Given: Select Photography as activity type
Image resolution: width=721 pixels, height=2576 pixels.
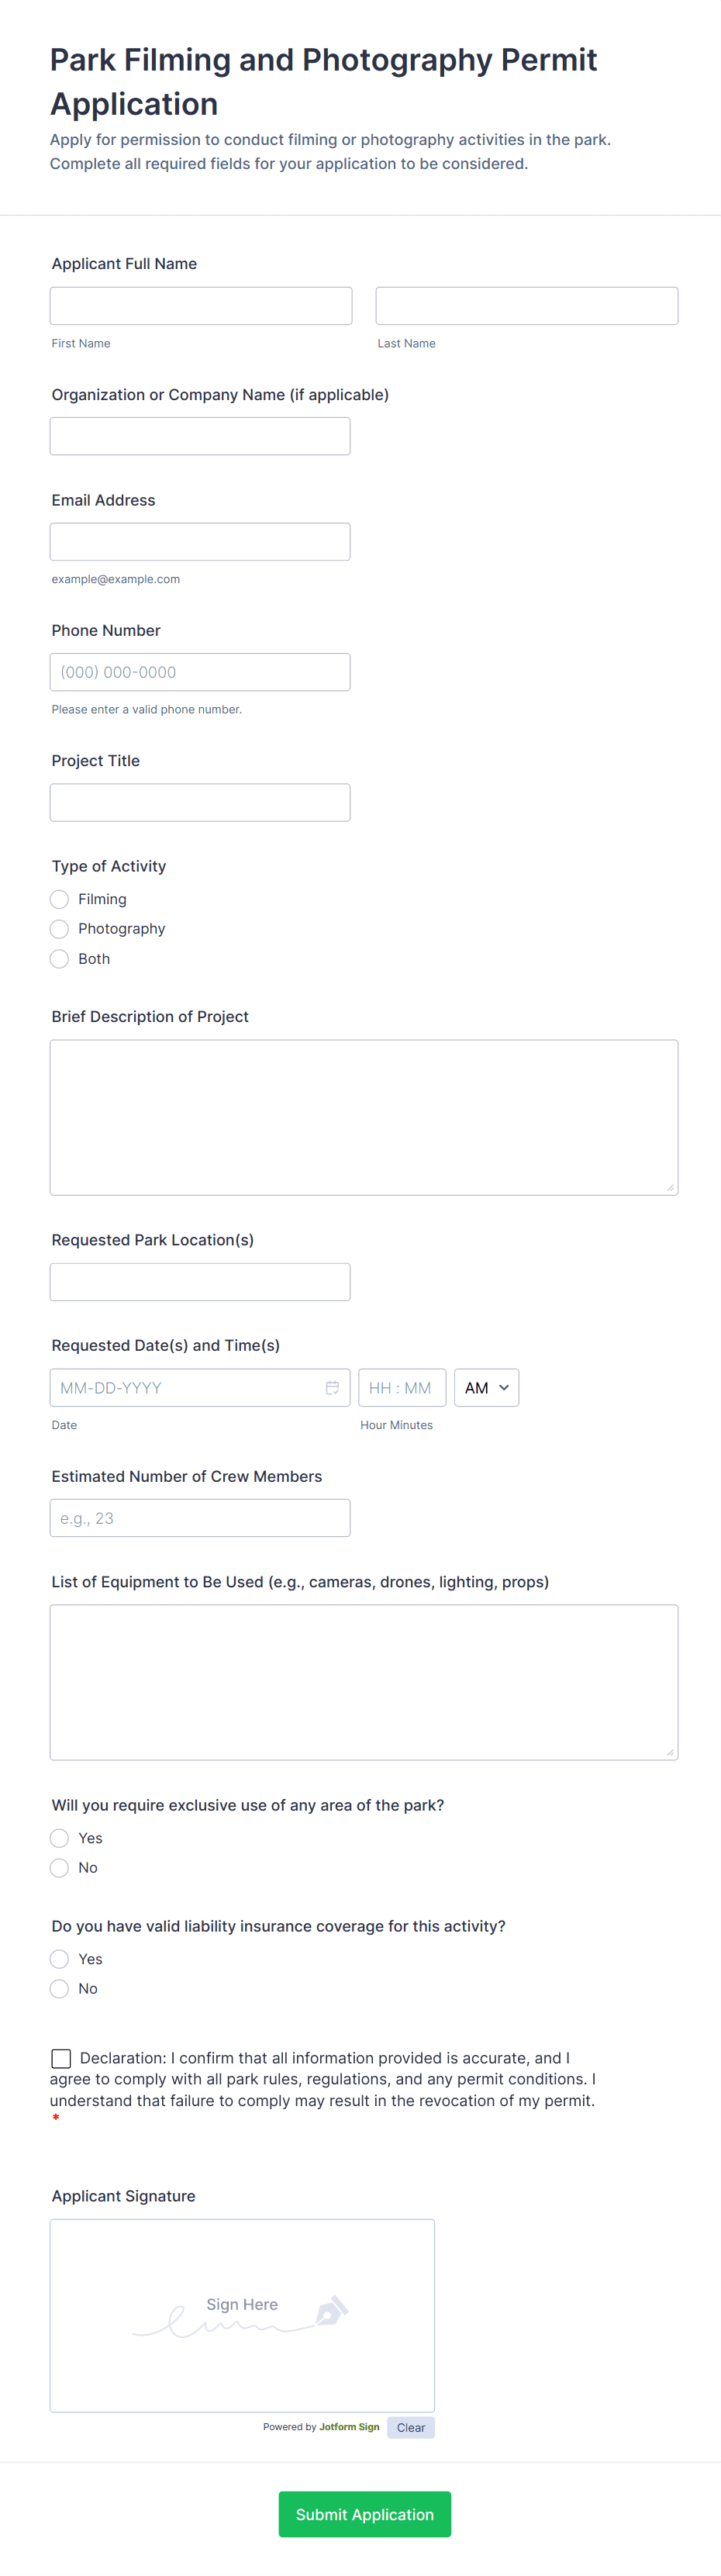Looking at the screenshot, I should tap(60, 929).
